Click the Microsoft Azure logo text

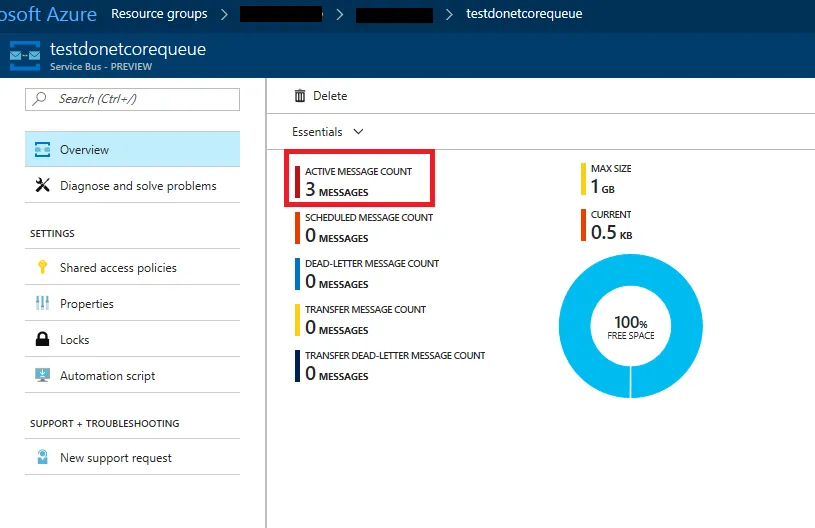point(48,14)
